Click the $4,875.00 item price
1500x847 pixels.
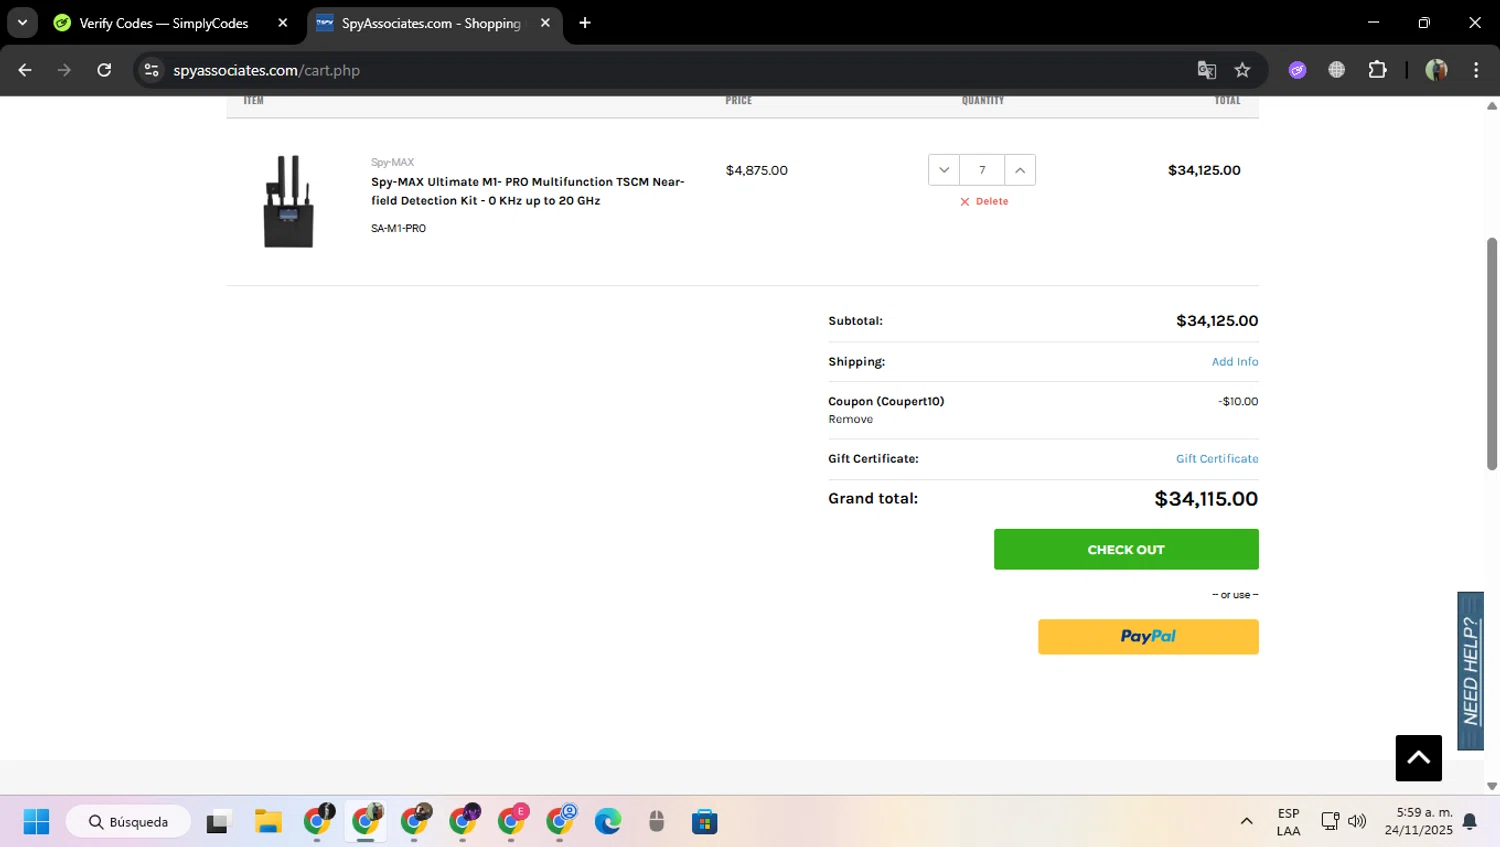(757, 170)
